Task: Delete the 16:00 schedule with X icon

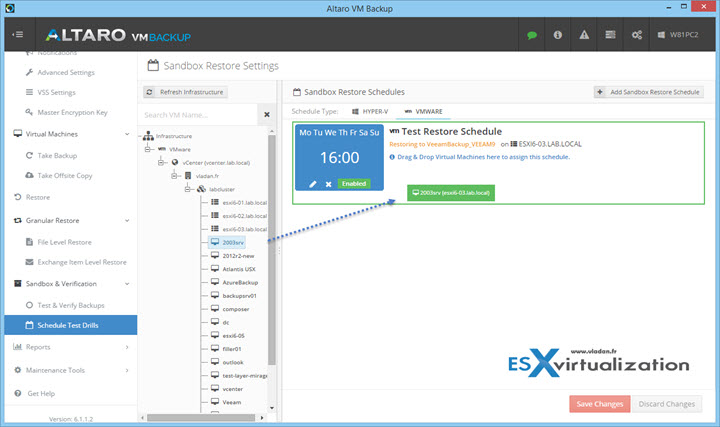Action: coord(328,184)
